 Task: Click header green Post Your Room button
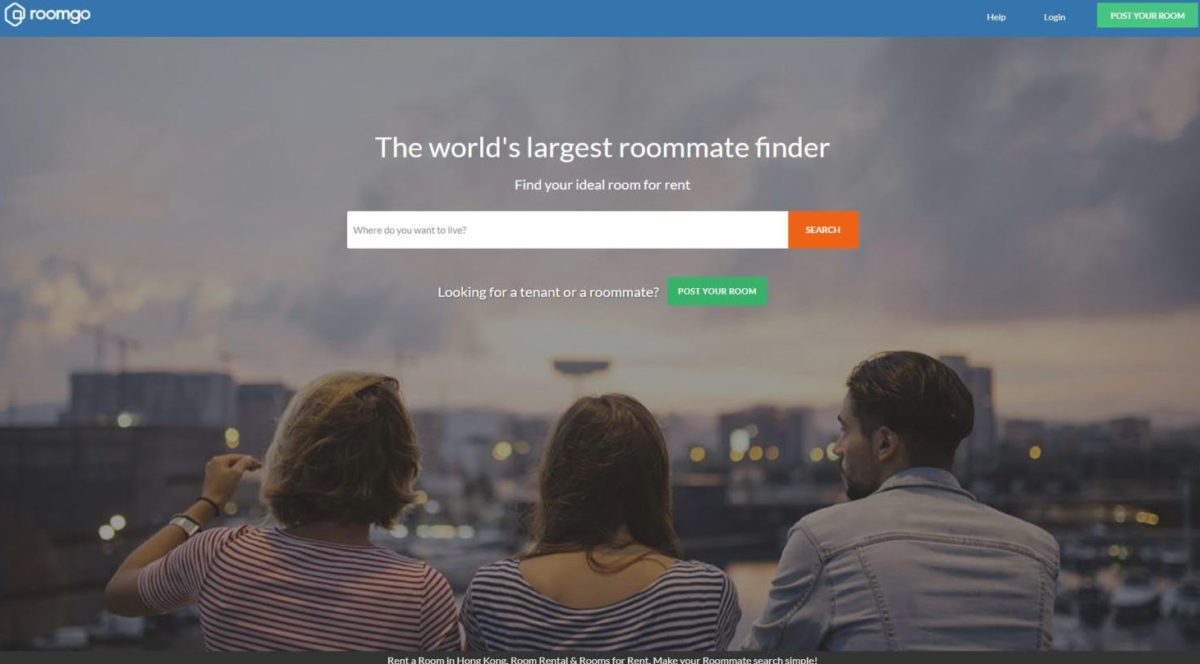coord(1147,16)
